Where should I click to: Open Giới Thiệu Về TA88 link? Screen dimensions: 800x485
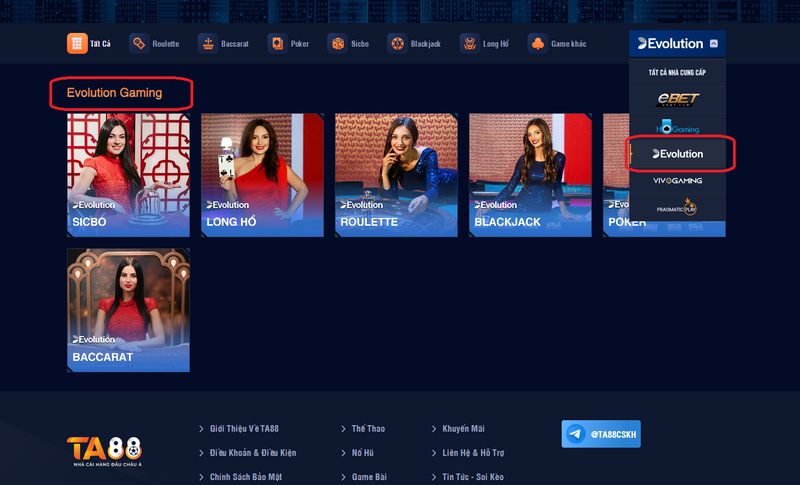(x=244, y=428)
